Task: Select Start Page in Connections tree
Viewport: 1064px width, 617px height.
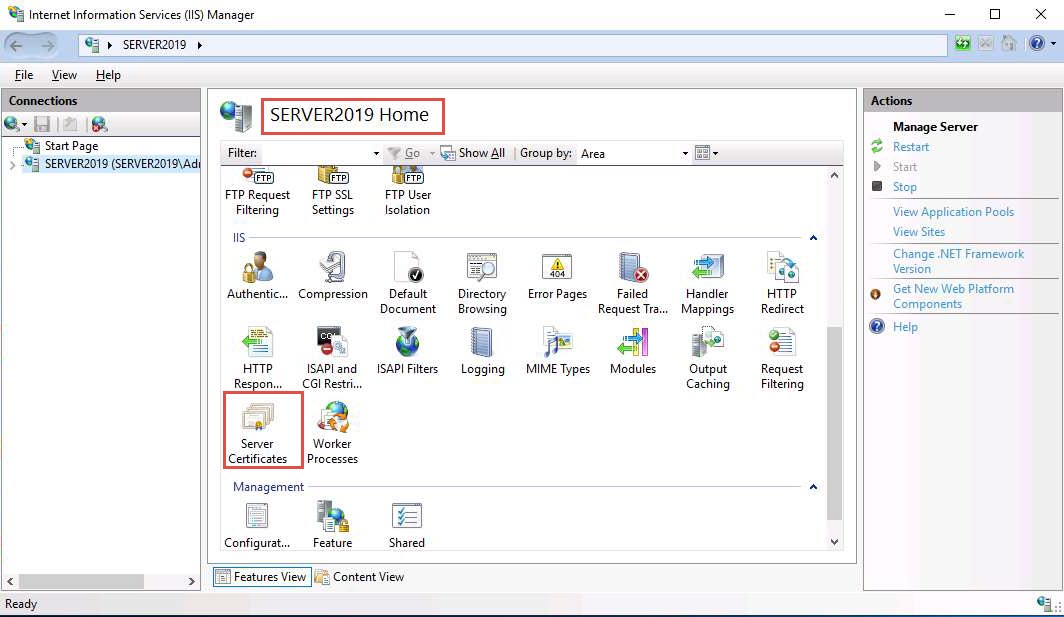Action: (71, 146)
